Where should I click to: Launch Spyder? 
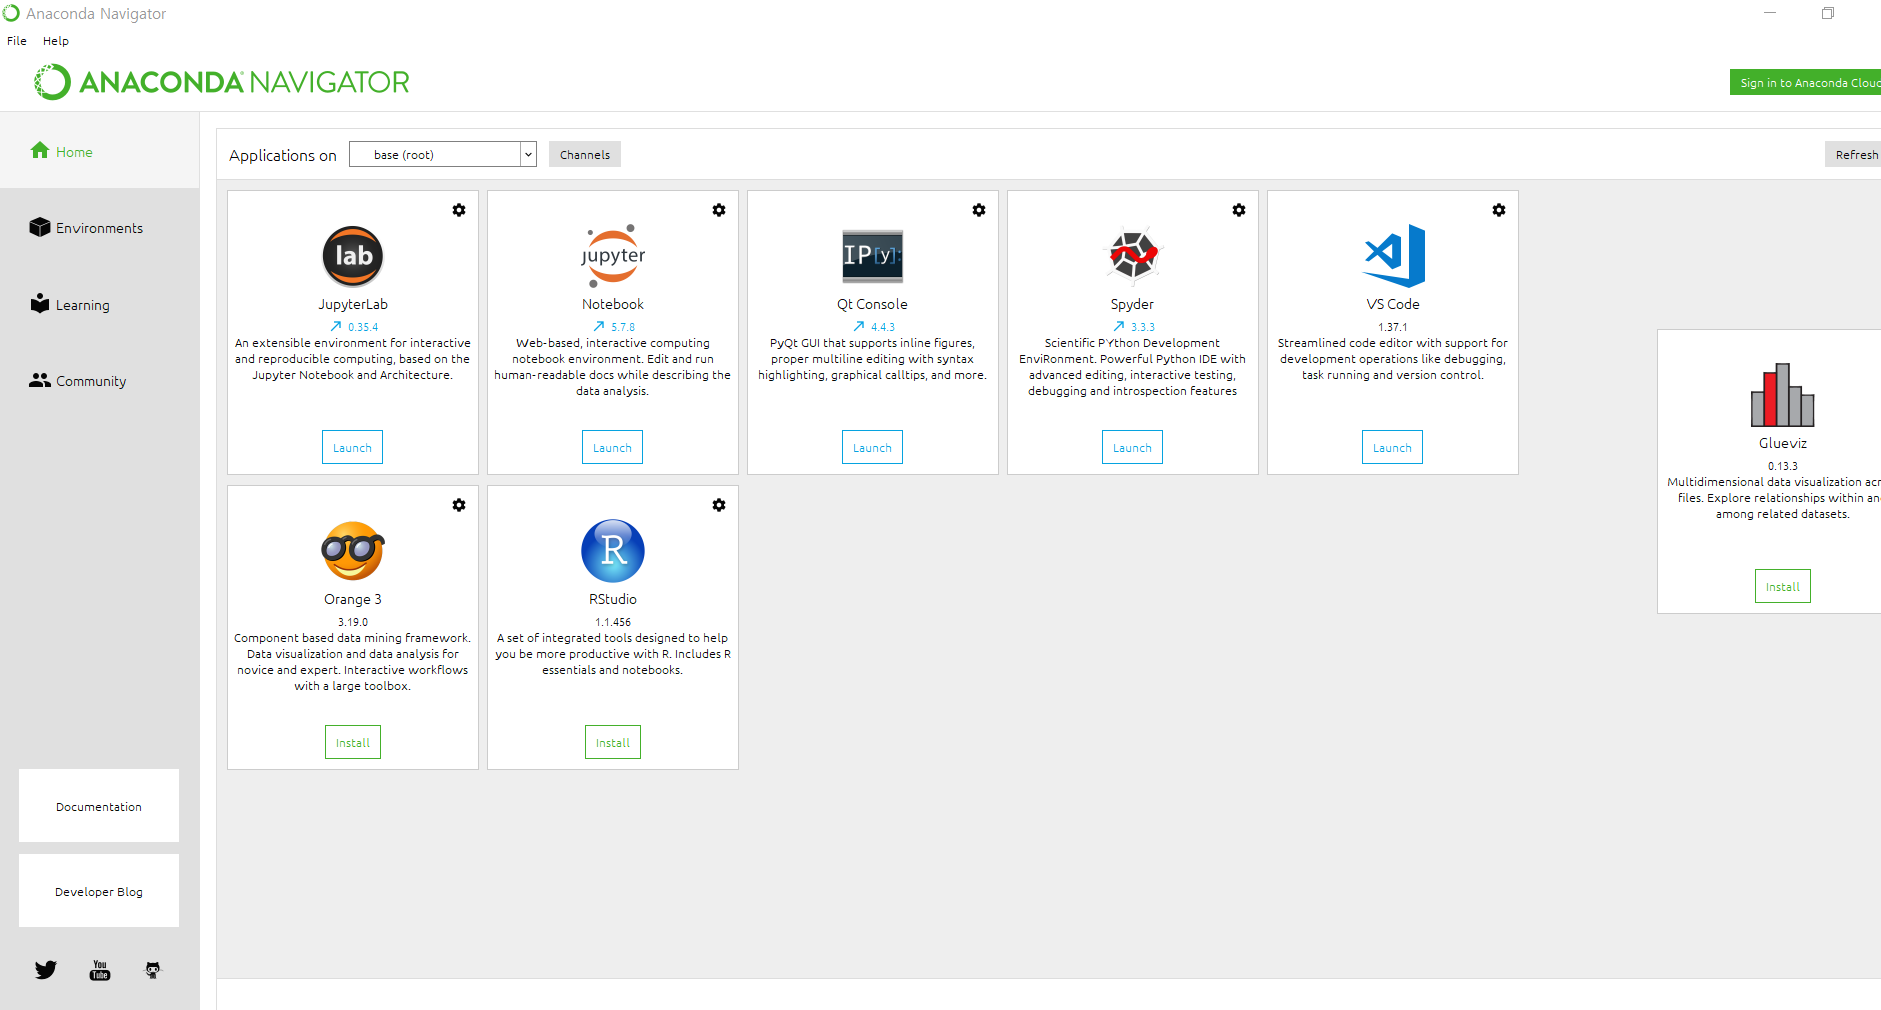1132,447
